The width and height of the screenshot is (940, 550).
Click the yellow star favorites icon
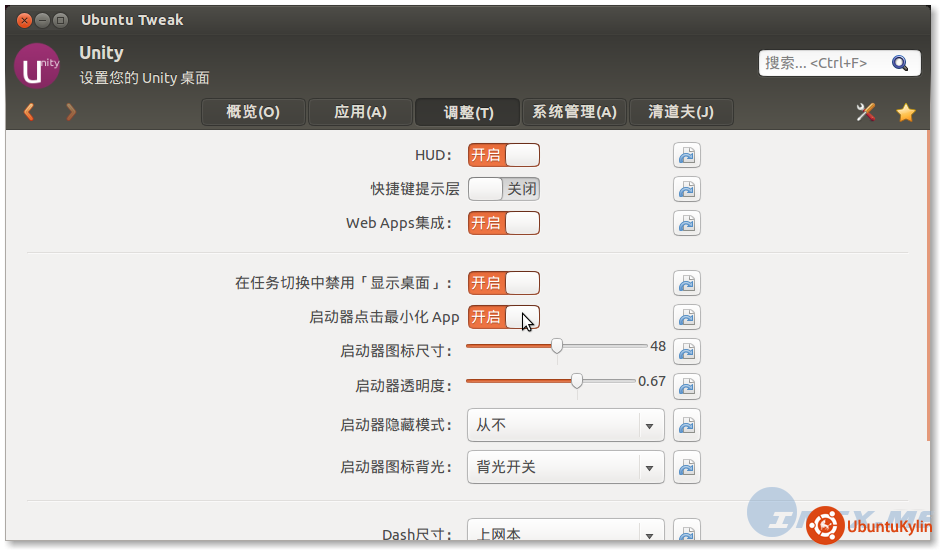point(906,112)
